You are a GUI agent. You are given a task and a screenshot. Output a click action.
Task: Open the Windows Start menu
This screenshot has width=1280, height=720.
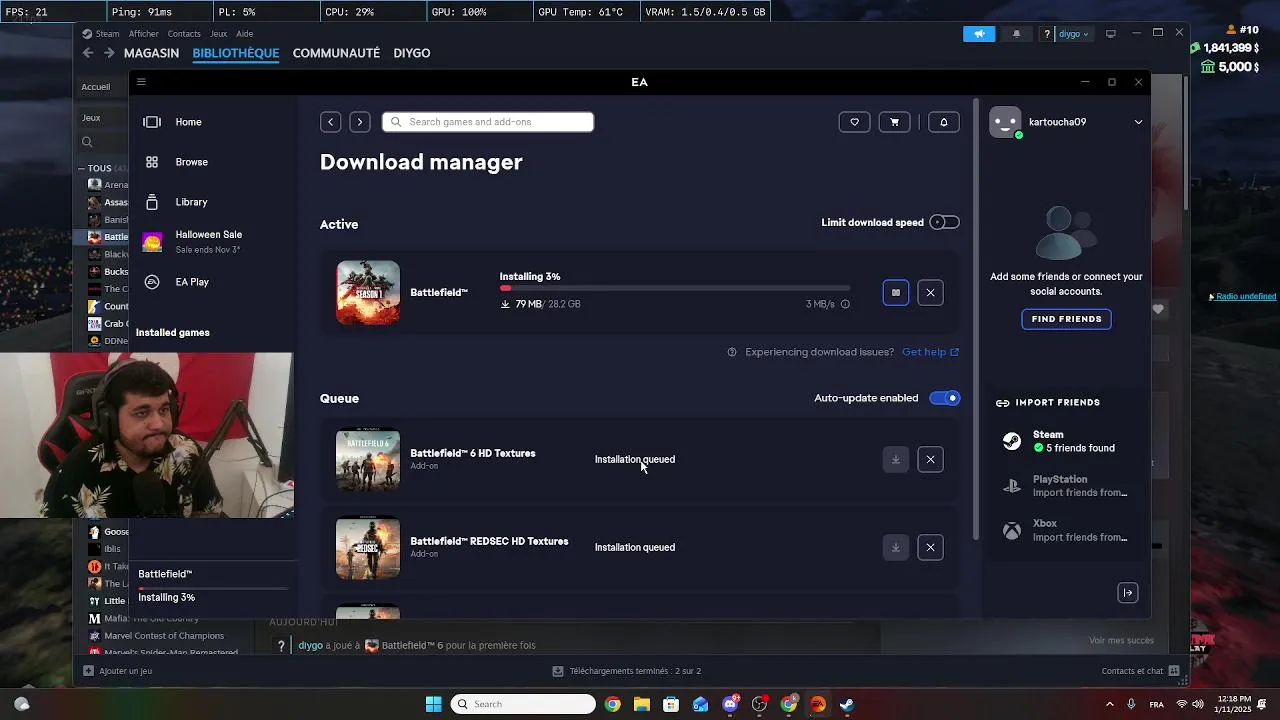pos(434,704)
